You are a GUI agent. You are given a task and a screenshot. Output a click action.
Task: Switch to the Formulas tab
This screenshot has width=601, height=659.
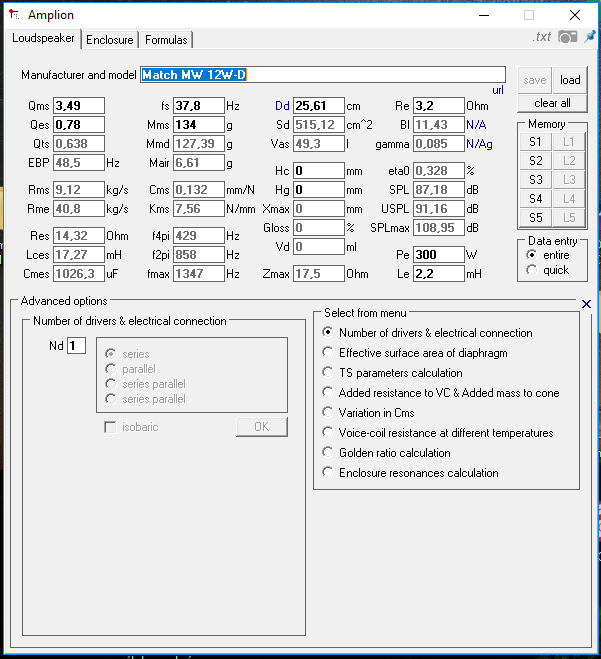point(166,40)
